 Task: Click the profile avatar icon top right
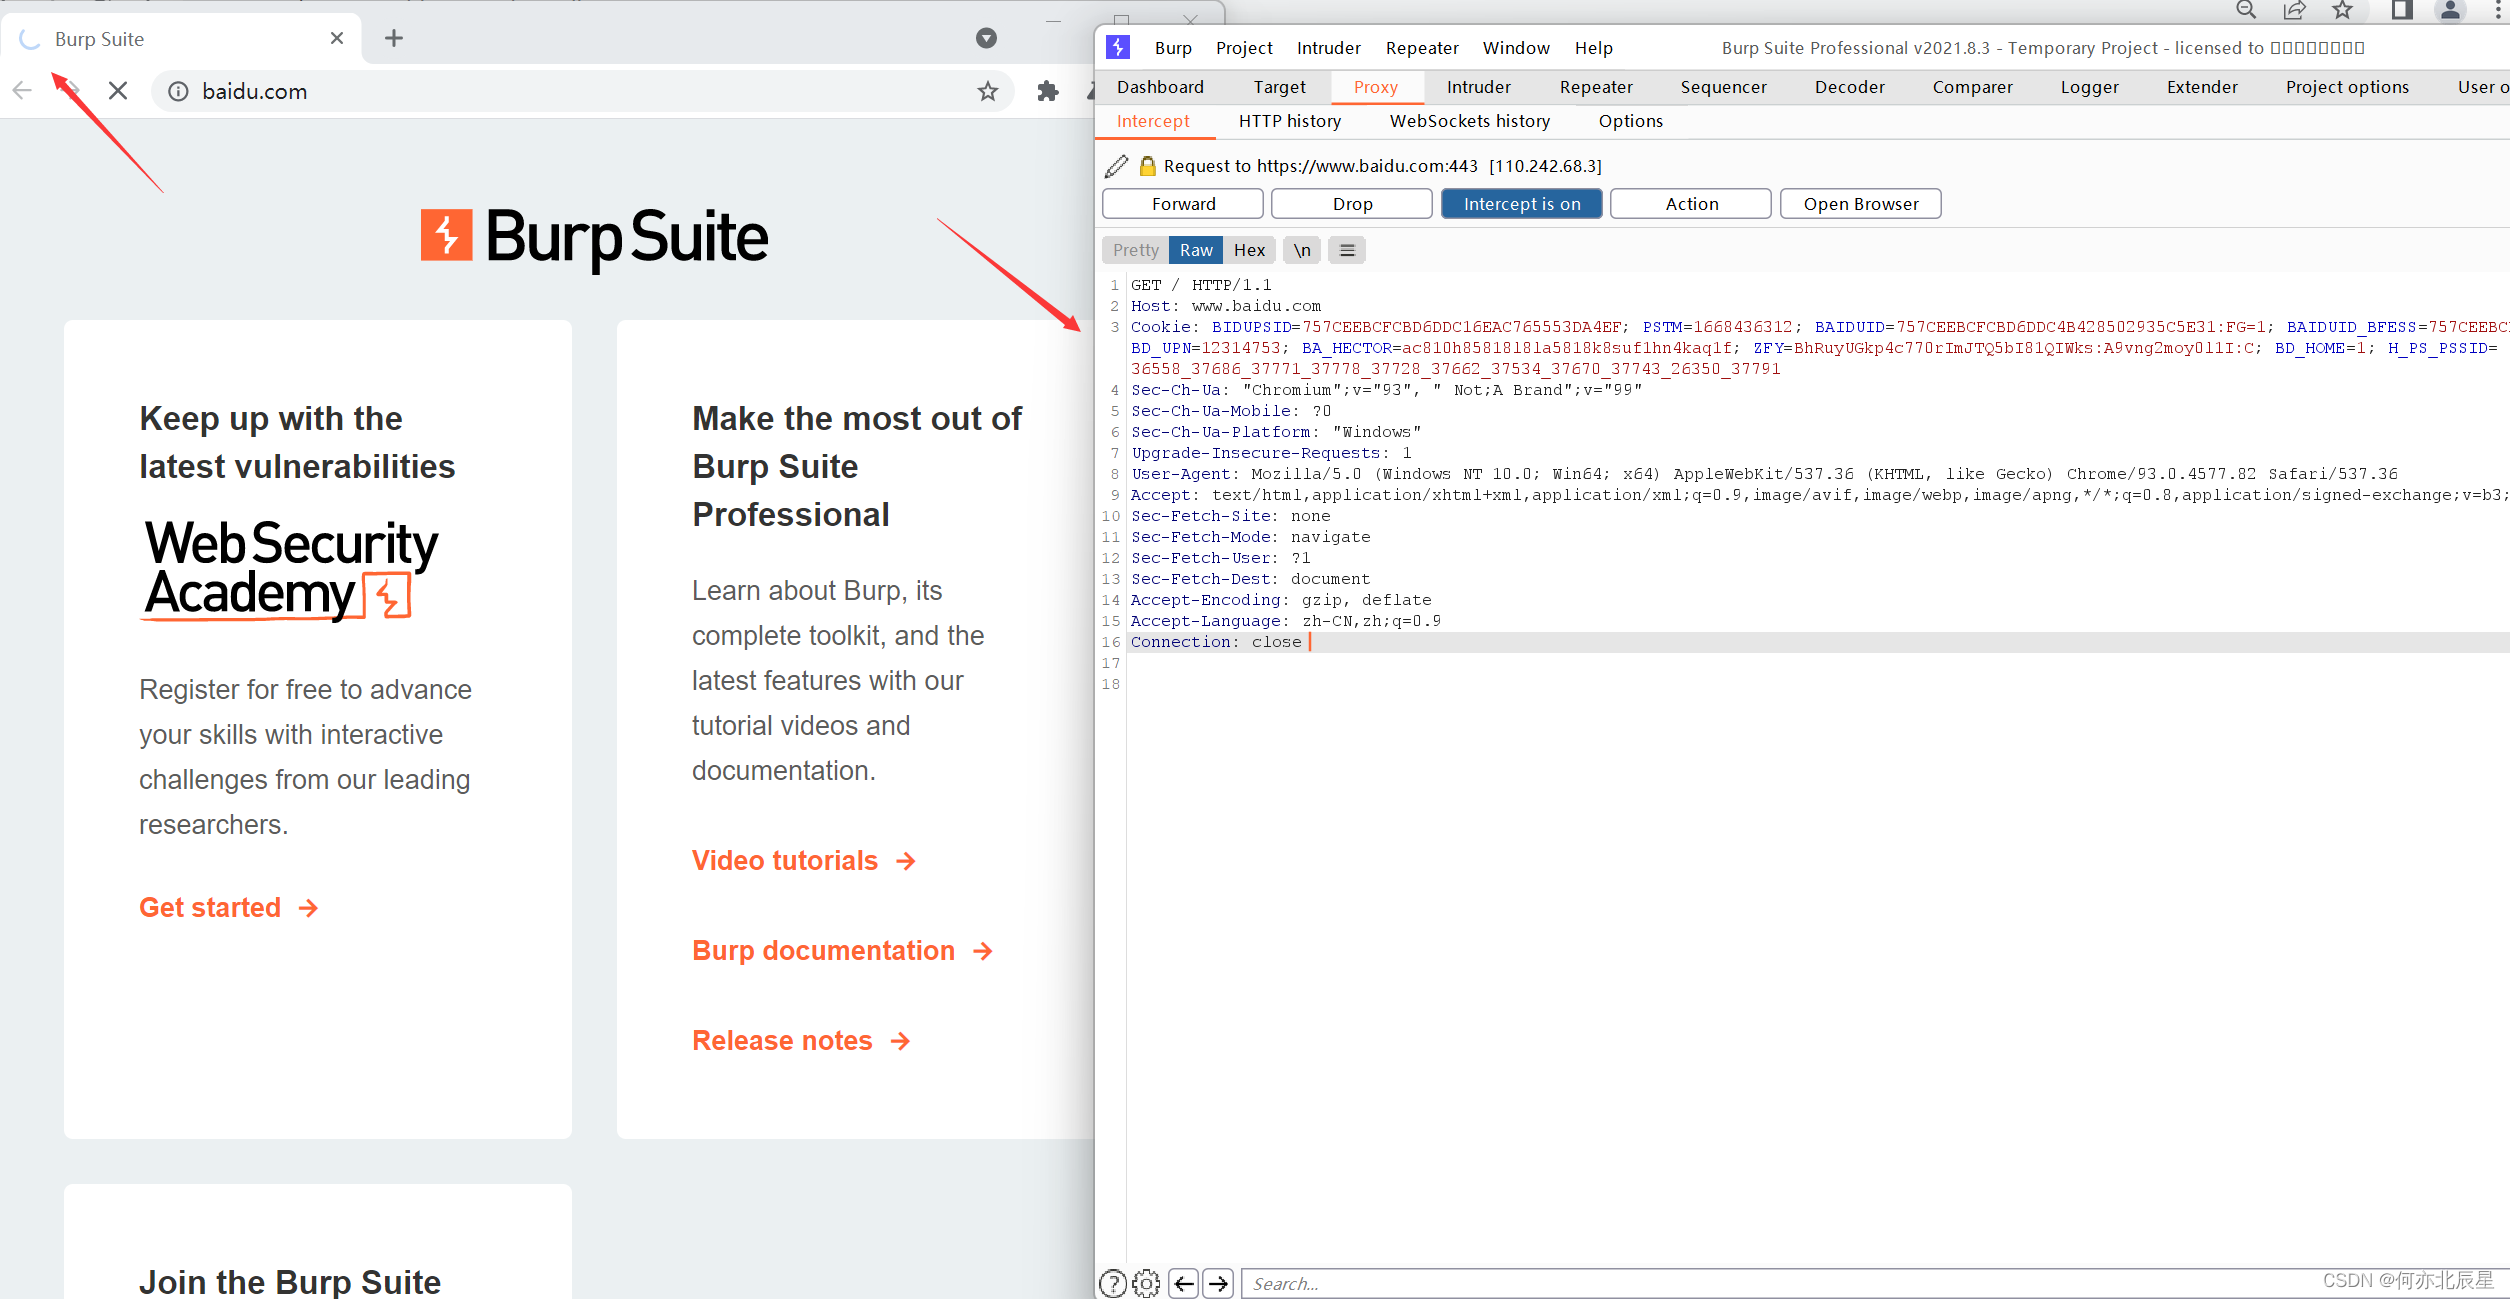coord(2450,10)
